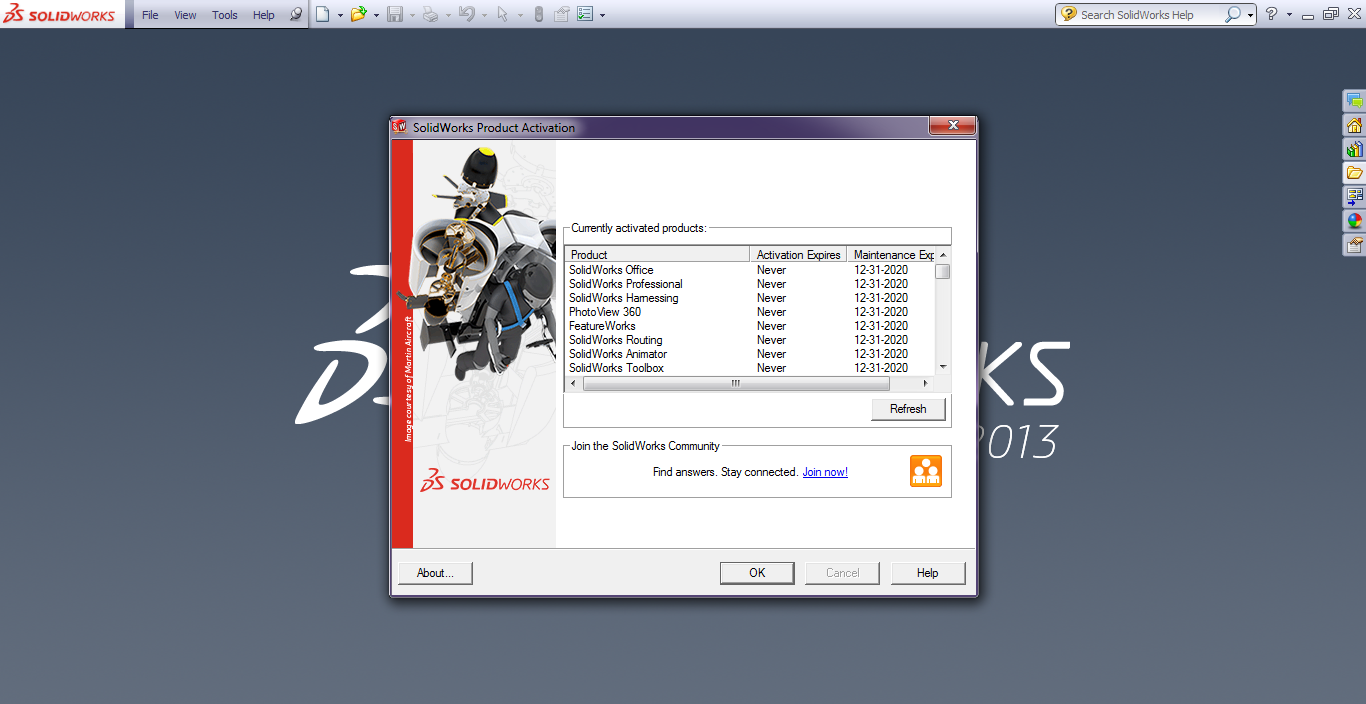
Task: Select the SolidWorks Animator row
Action: (x=750, y=354)
